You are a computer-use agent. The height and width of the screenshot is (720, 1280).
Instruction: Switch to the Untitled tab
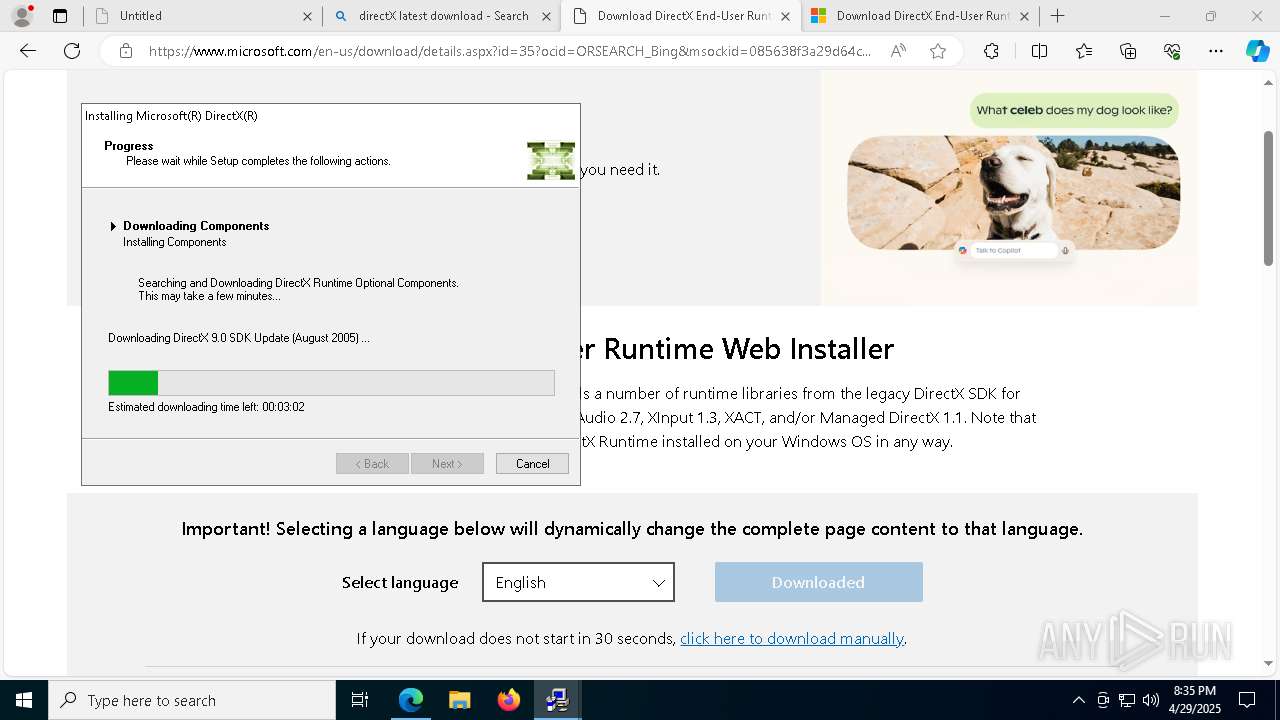coord(203,16)
